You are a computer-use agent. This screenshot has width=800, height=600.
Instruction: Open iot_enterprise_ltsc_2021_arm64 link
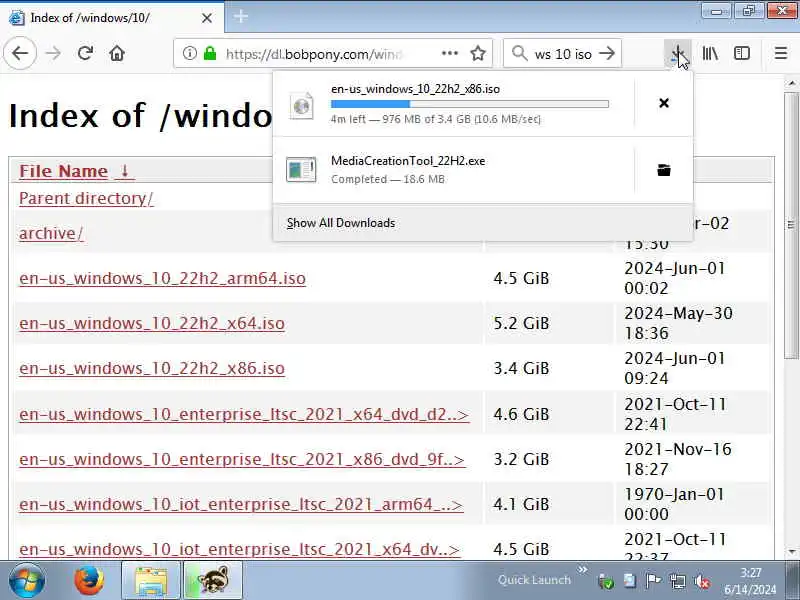[x=241, y=504]
